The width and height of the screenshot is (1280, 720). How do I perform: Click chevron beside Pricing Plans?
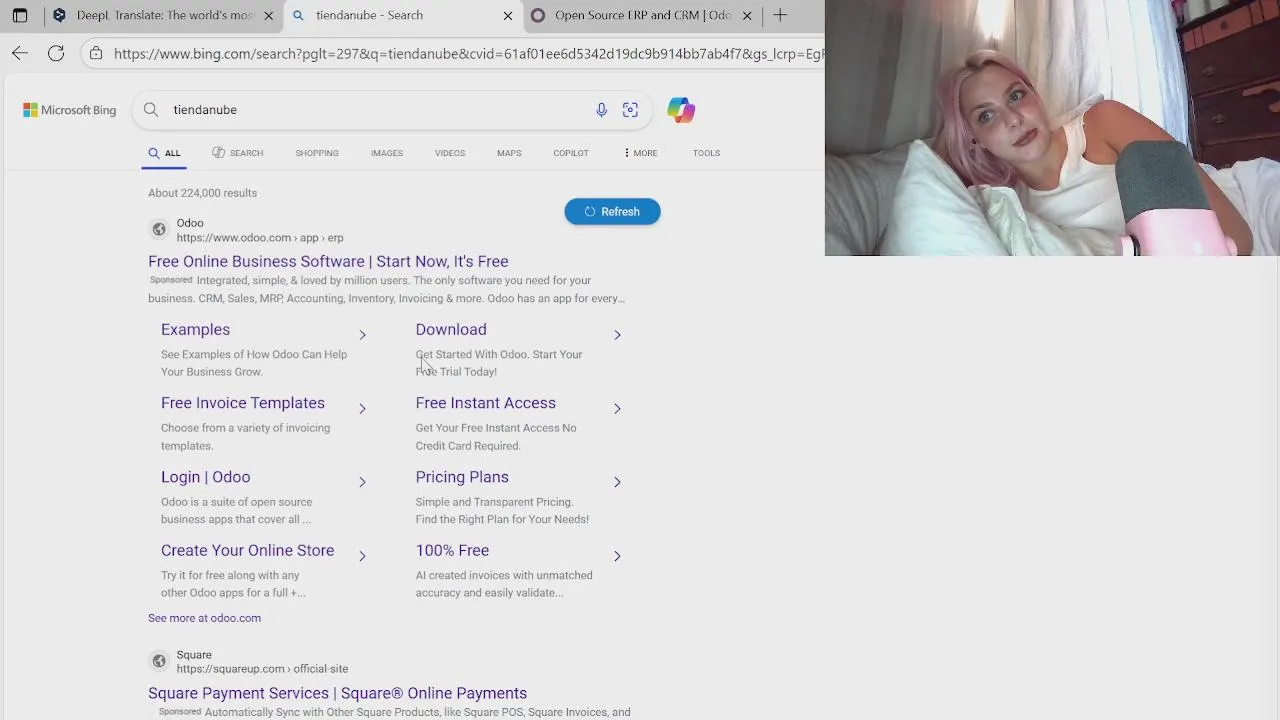617,482
